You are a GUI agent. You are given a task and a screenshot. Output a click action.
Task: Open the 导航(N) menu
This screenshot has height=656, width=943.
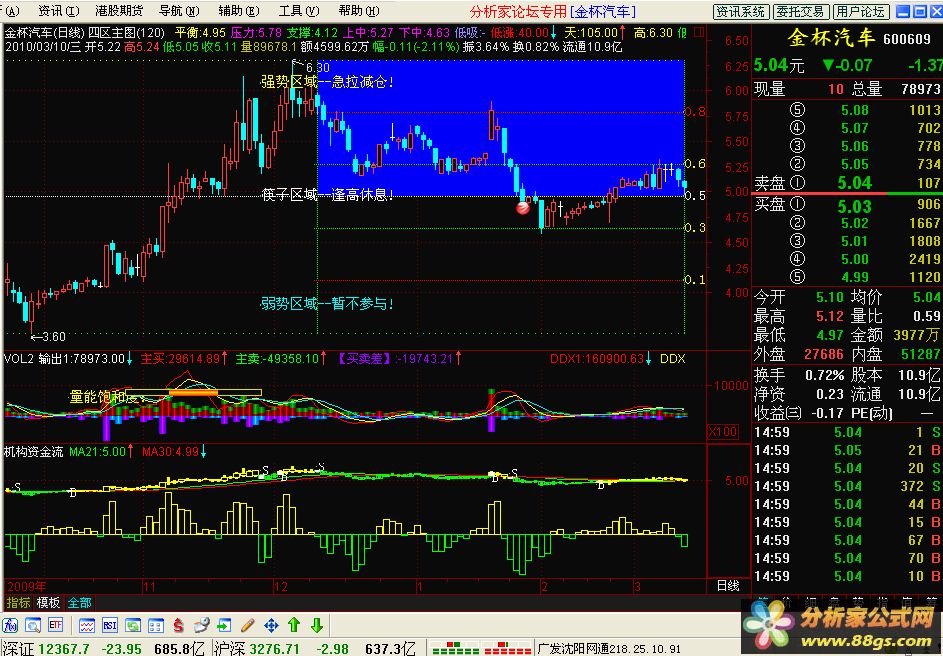pyautogui.click(x=179, y=11)
